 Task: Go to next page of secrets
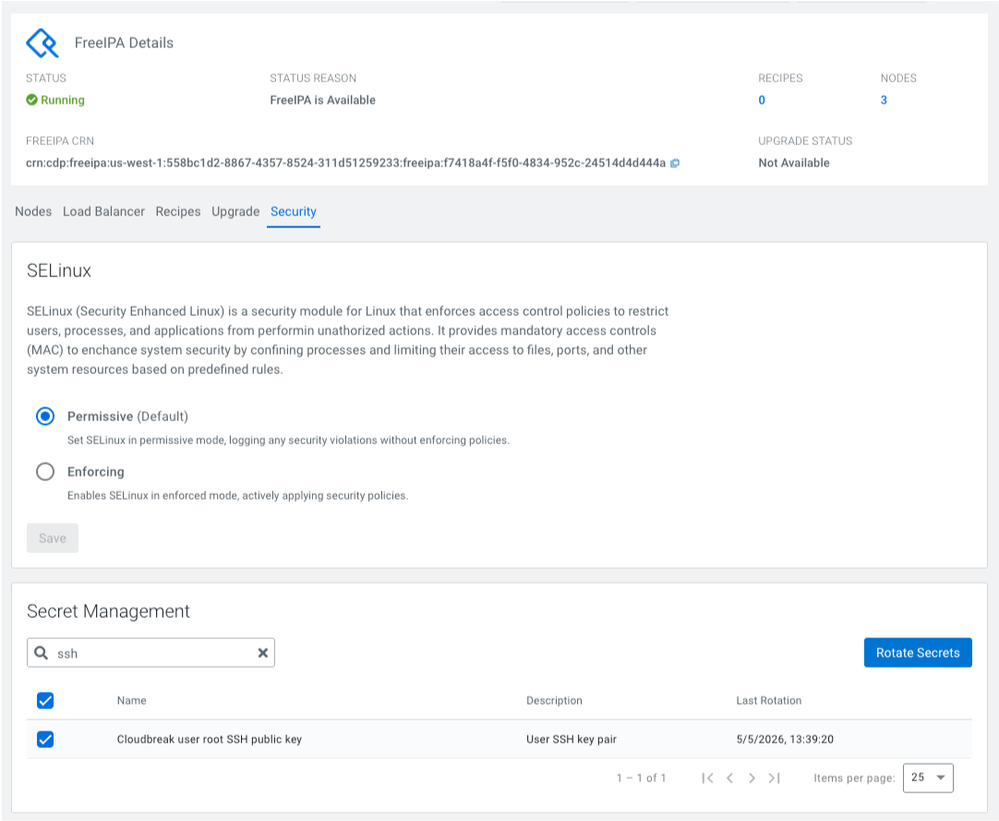click(752, 778)
